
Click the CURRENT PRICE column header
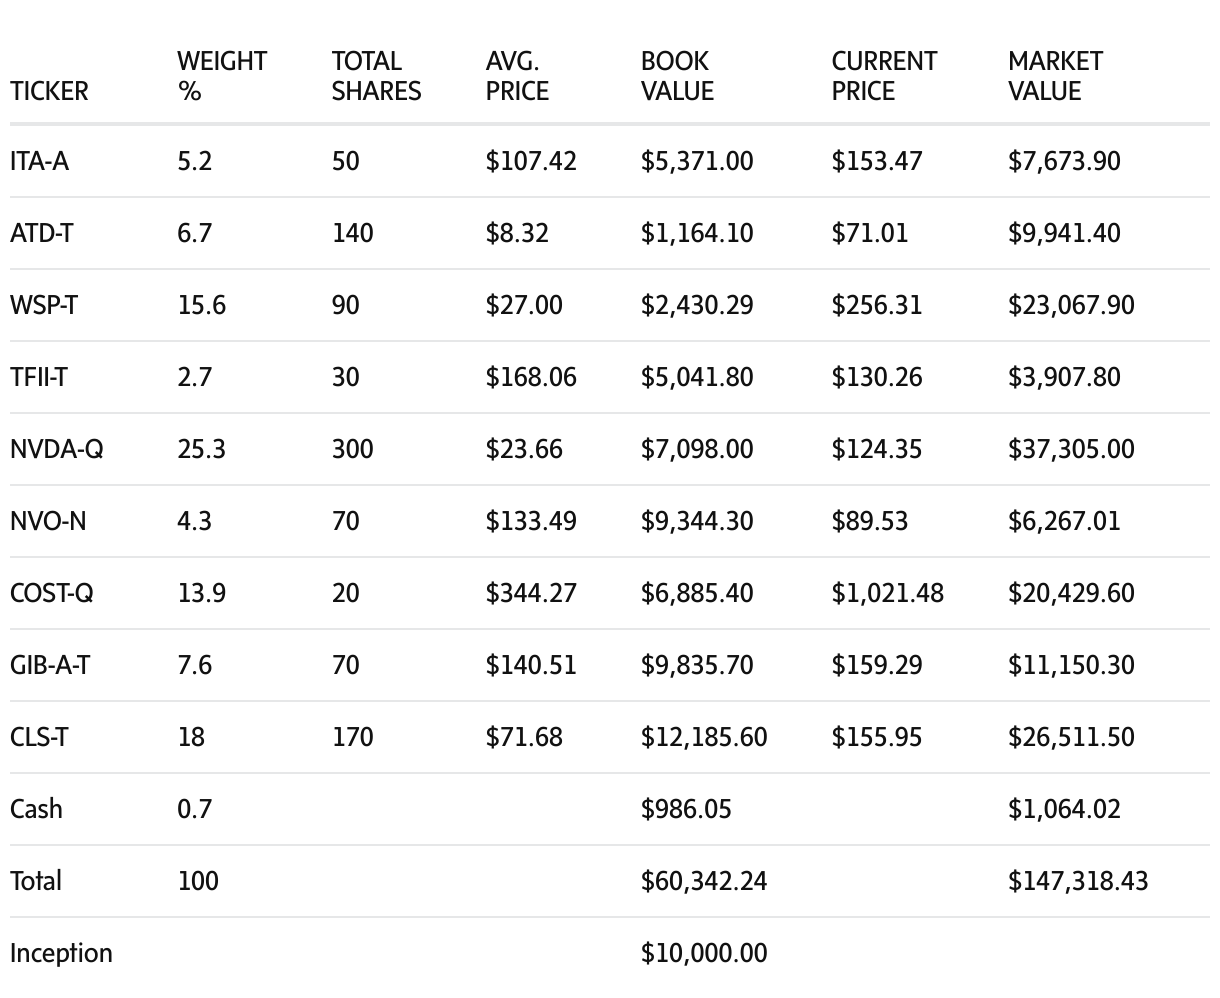[x=884, y=76]
